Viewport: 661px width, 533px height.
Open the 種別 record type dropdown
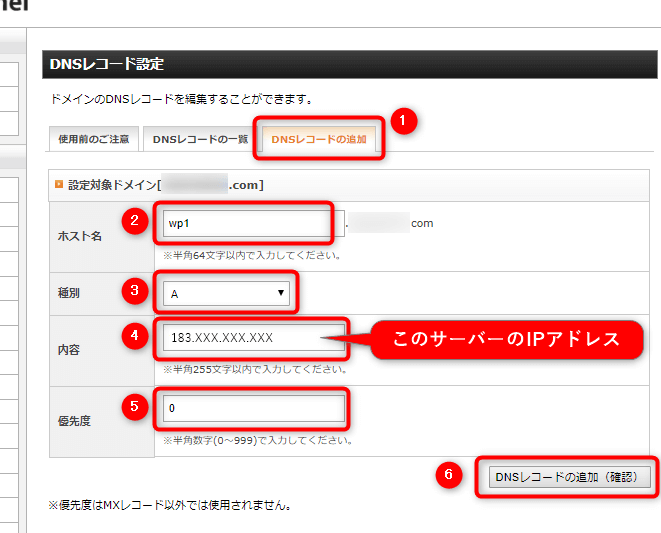(x=225, y=294)
